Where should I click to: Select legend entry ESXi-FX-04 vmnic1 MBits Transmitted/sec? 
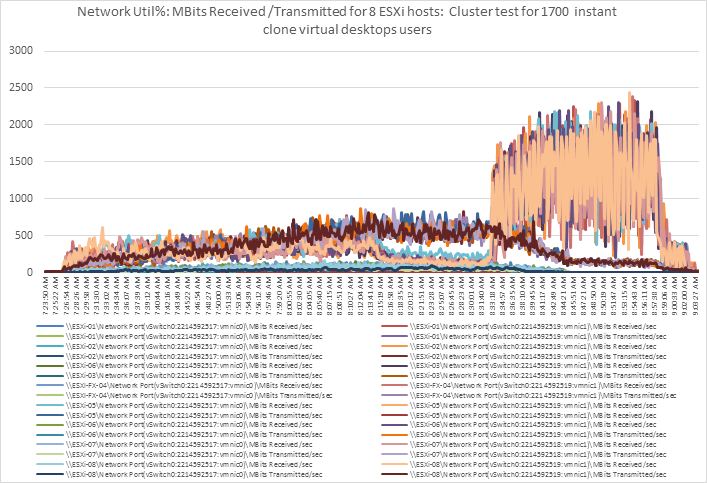click(x=528, y=396)
